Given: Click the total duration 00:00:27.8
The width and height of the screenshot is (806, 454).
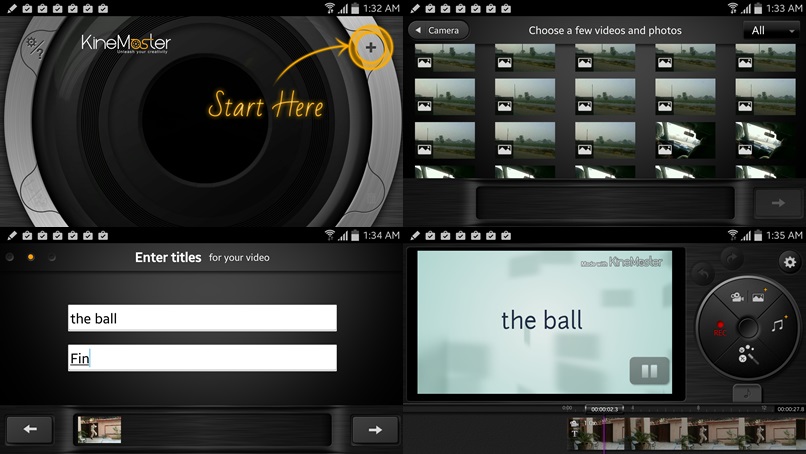Looking at the screenshot, I should tap(791, 409).
